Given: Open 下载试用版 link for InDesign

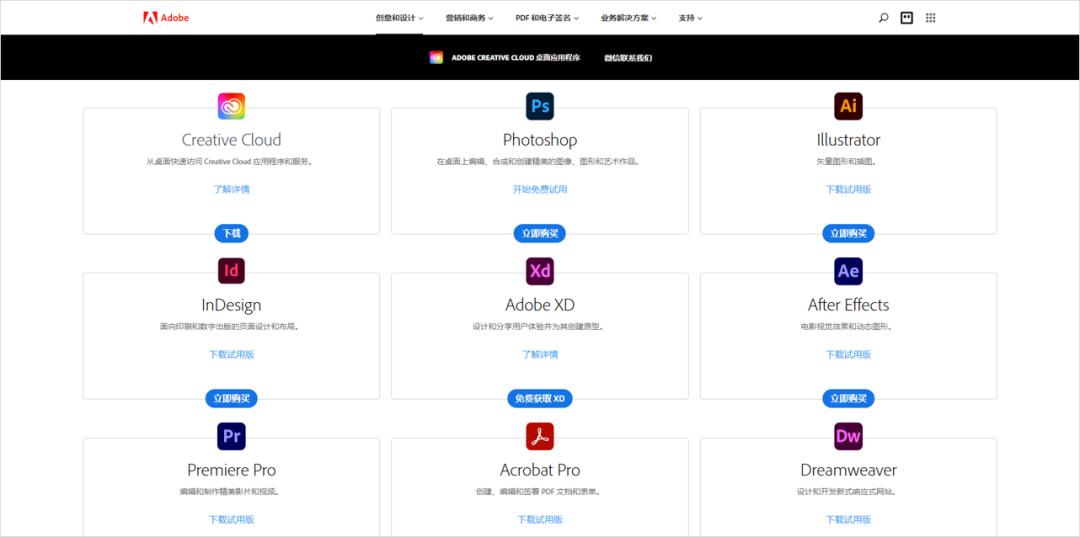Looking at the screenshot, I should pyautogui.click(x=231, y=355).
